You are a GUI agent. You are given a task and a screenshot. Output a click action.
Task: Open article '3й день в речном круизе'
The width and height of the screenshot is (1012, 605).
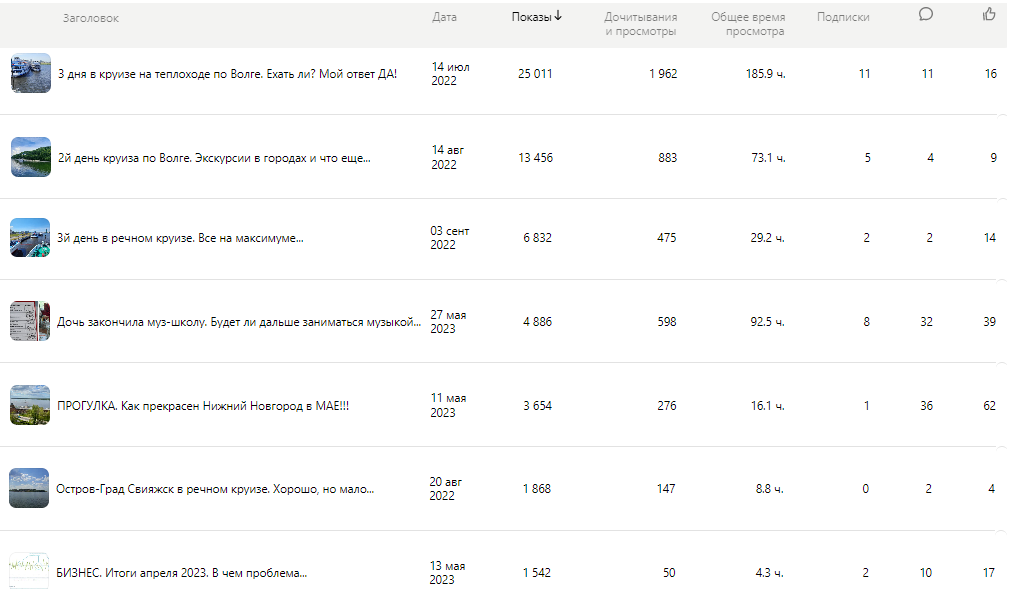pyautogui.click(x=180, y=238)
